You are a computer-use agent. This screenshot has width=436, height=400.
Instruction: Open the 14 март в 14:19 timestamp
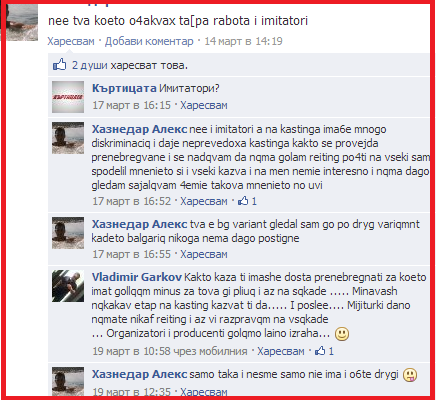click(243, 41)
